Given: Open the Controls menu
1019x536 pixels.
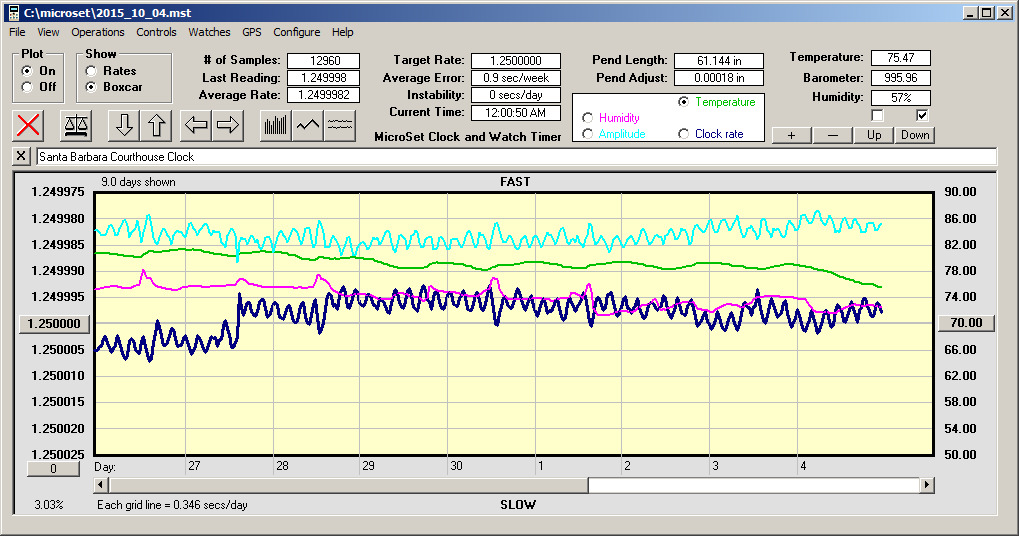Looking at the screenshot, I should click(x=156, y=32).
